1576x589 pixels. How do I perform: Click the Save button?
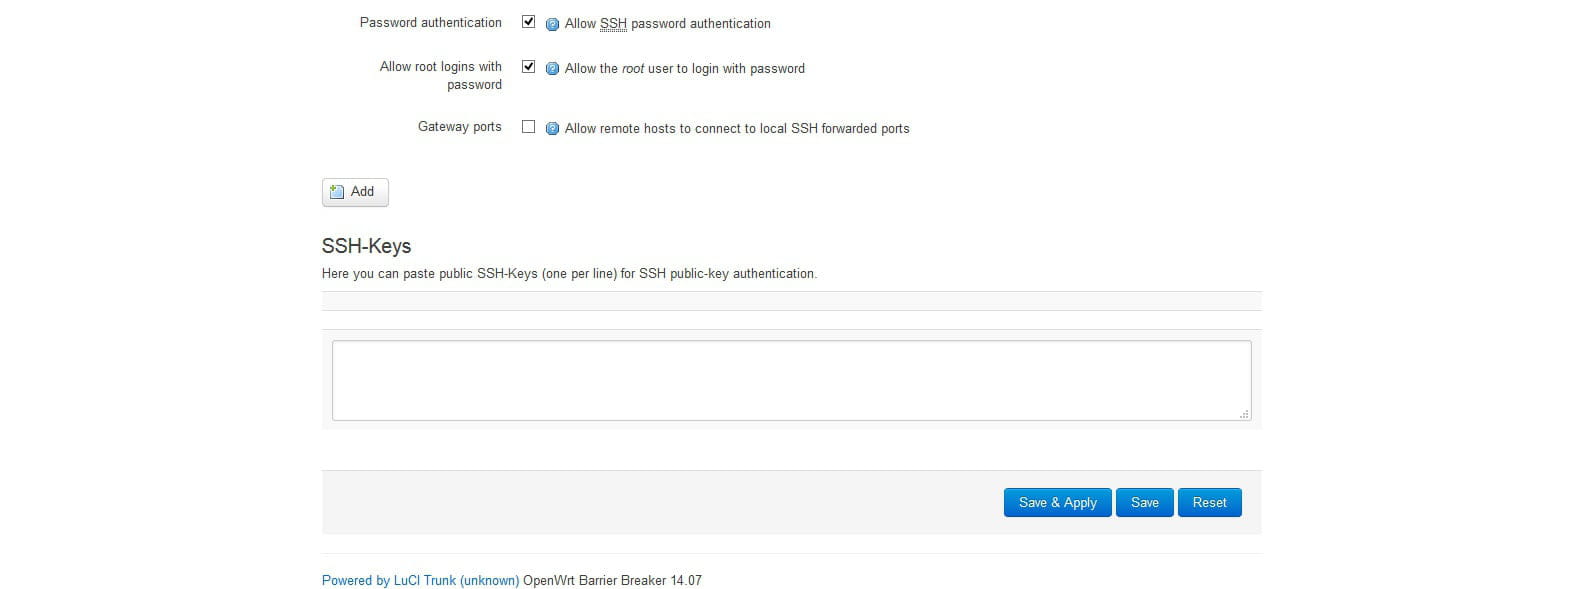(1145, 503)
